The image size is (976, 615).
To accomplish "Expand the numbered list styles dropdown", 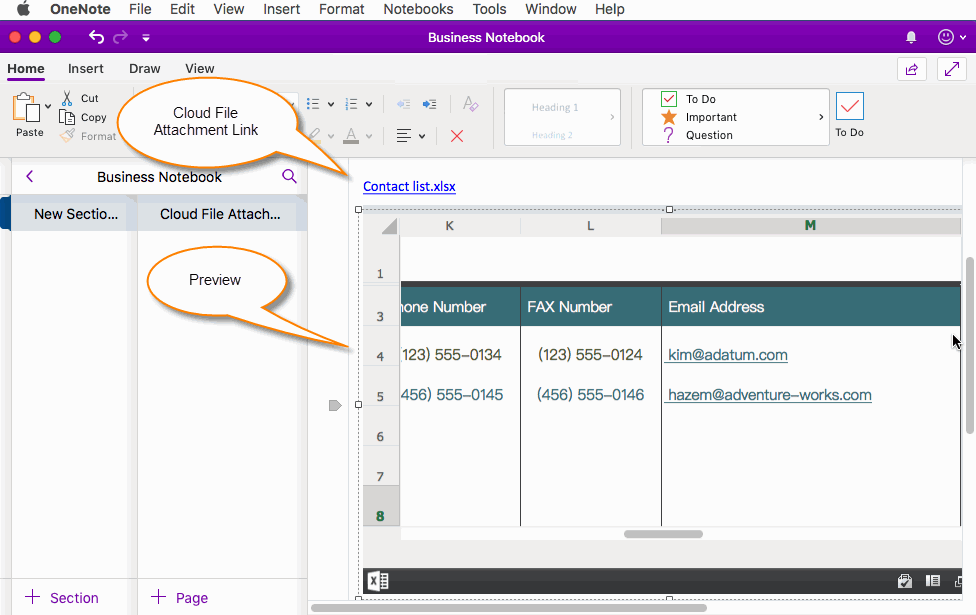I will pyautogui.click(x=369, y=105).
